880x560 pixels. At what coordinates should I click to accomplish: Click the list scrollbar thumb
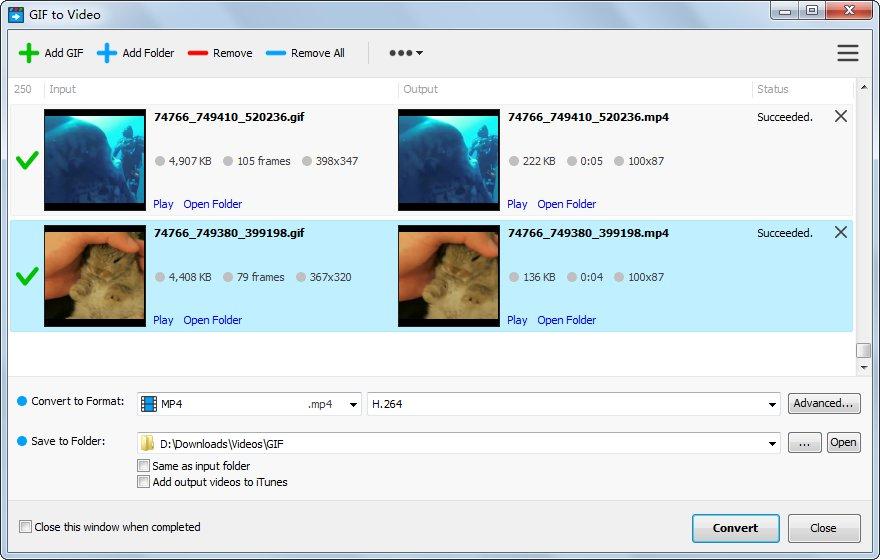point(864,350)
